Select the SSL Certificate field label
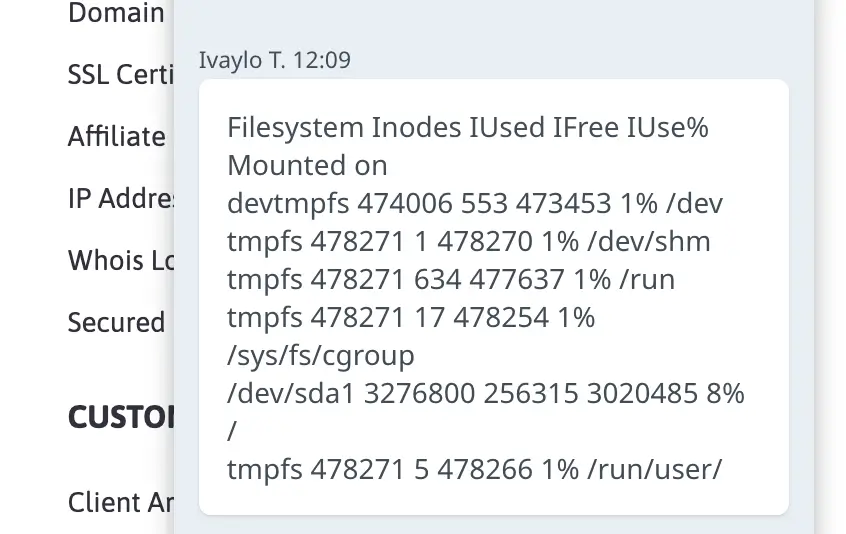The height and width of the screenshot is (534, 846). 120,75
